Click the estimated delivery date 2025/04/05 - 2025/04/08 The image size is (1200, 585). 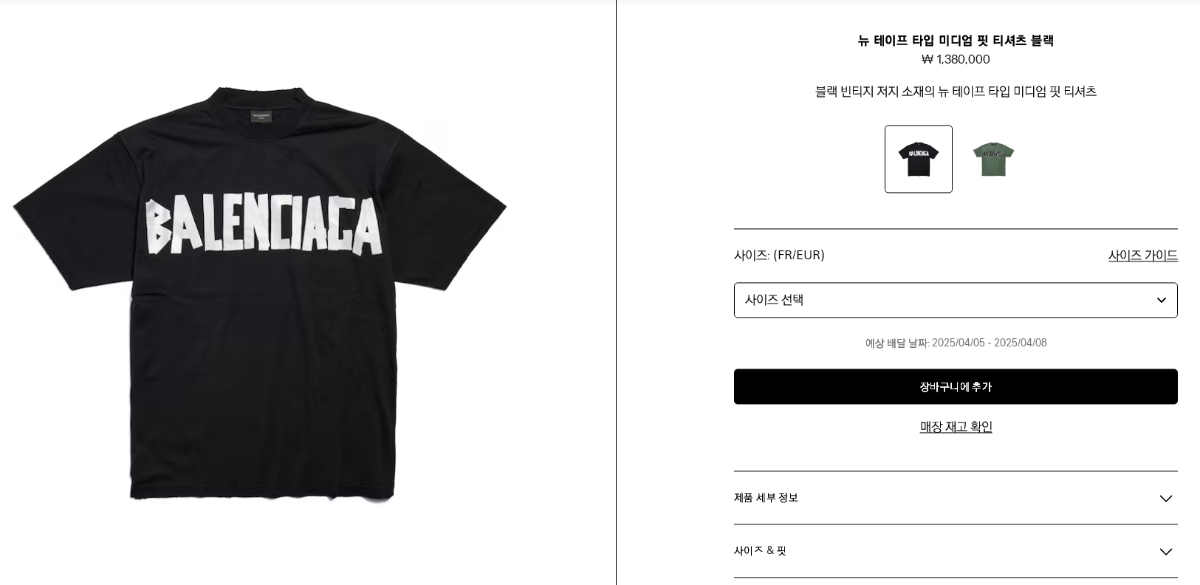point(989,343)
